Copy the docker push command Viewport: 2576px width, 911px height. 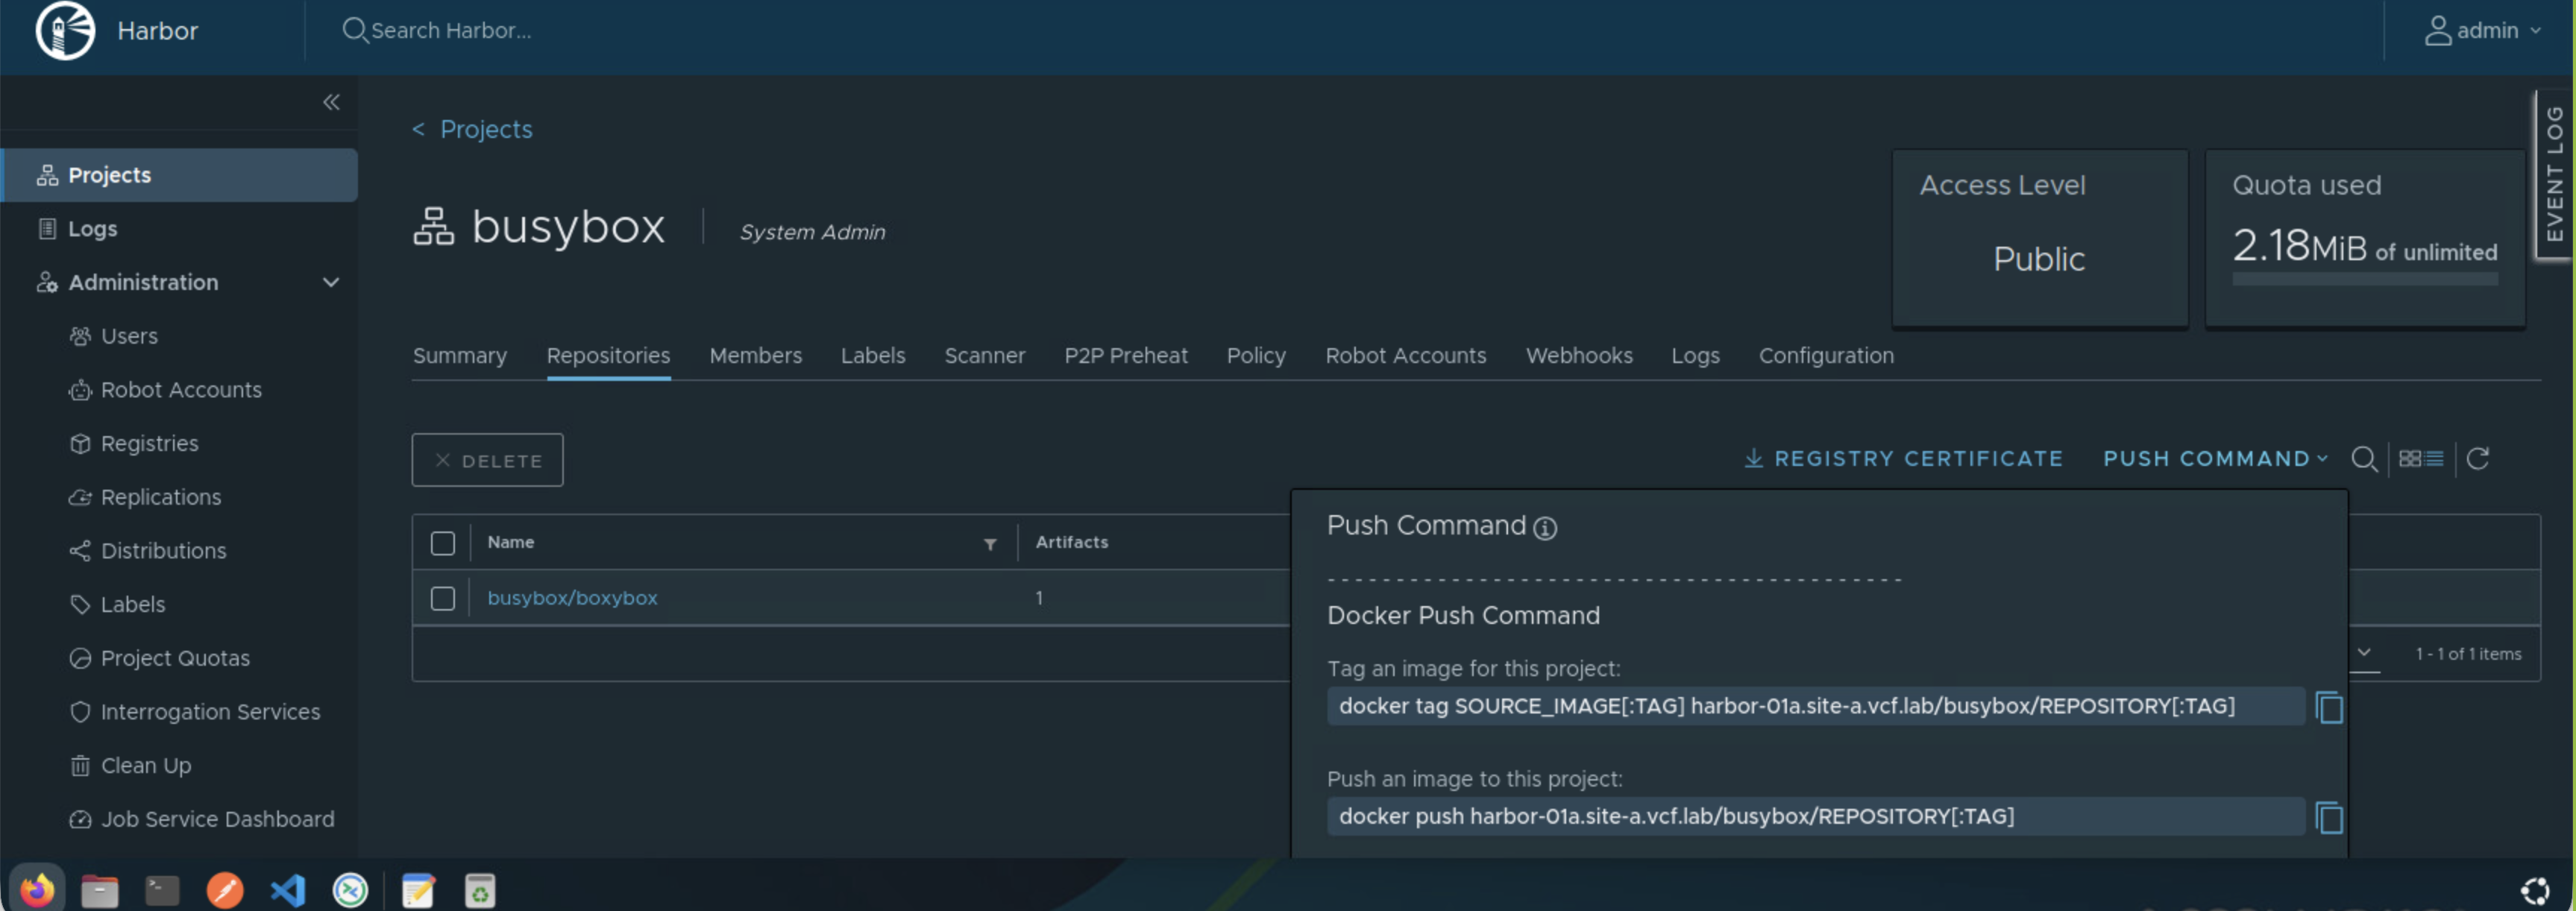tap(2329, 817)
